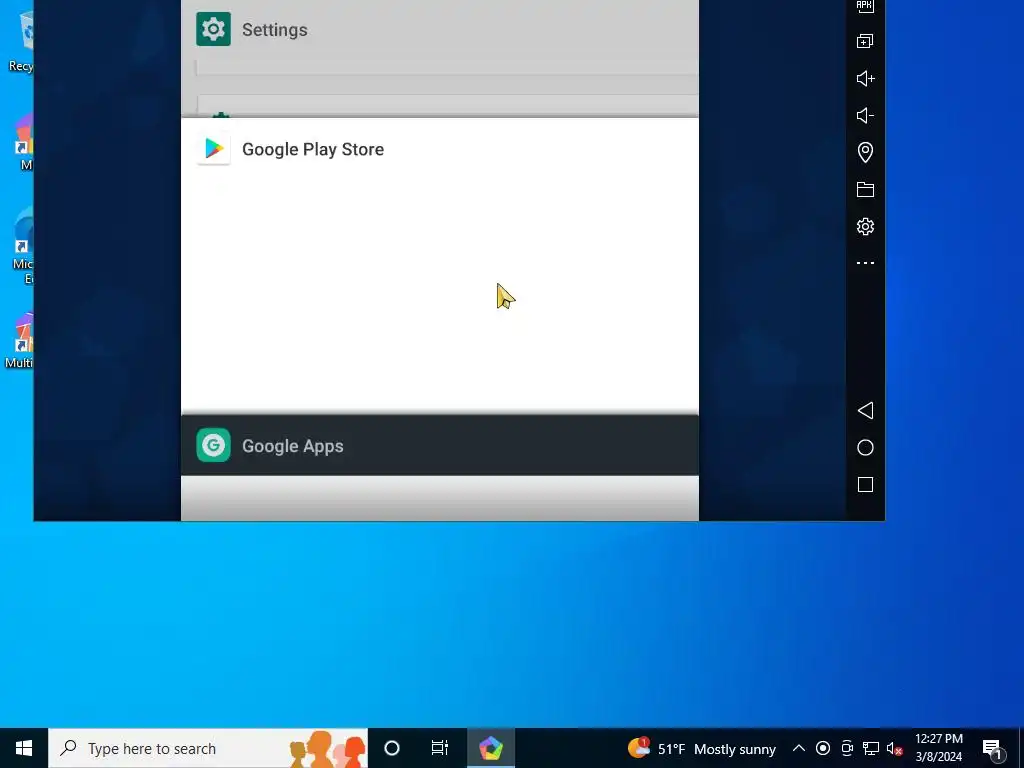1024x768 pixels.
Task: Open the Google Play Store recent card
Action: tap(440, 266)
